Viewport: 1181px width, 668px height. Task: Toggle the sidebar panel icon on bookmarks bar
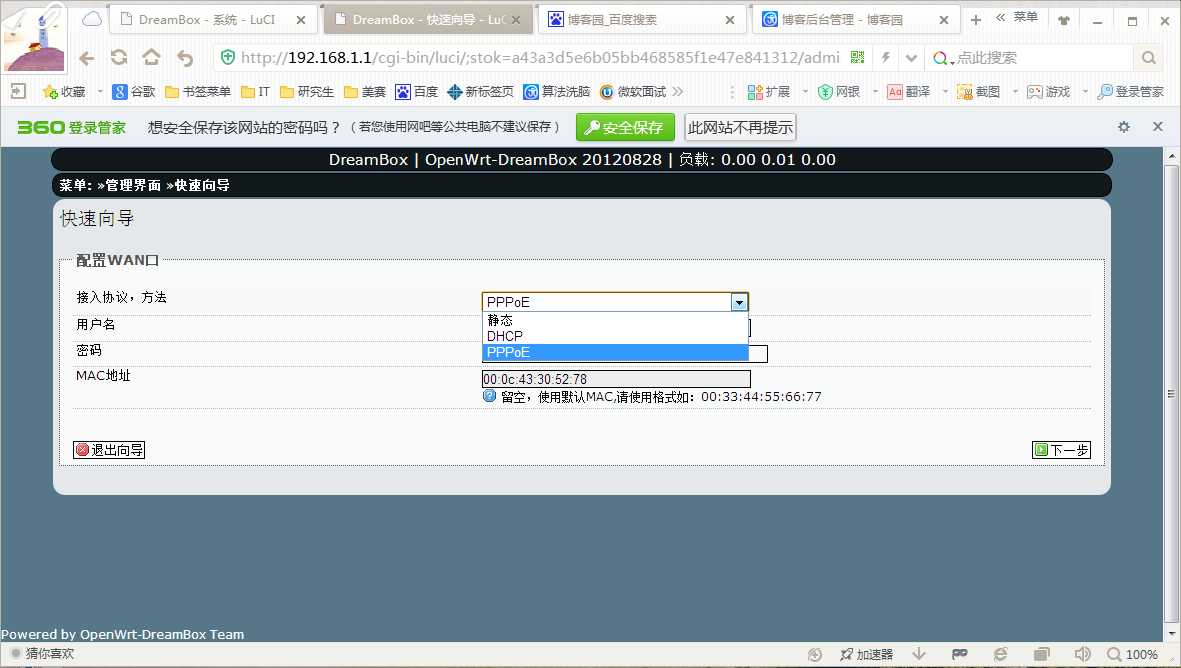(18, 91)
